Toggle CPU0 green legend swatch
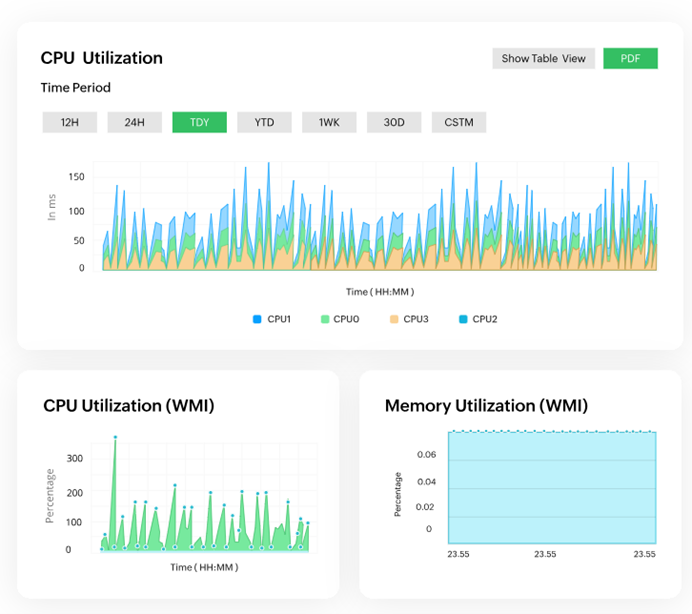 [325, 320]
